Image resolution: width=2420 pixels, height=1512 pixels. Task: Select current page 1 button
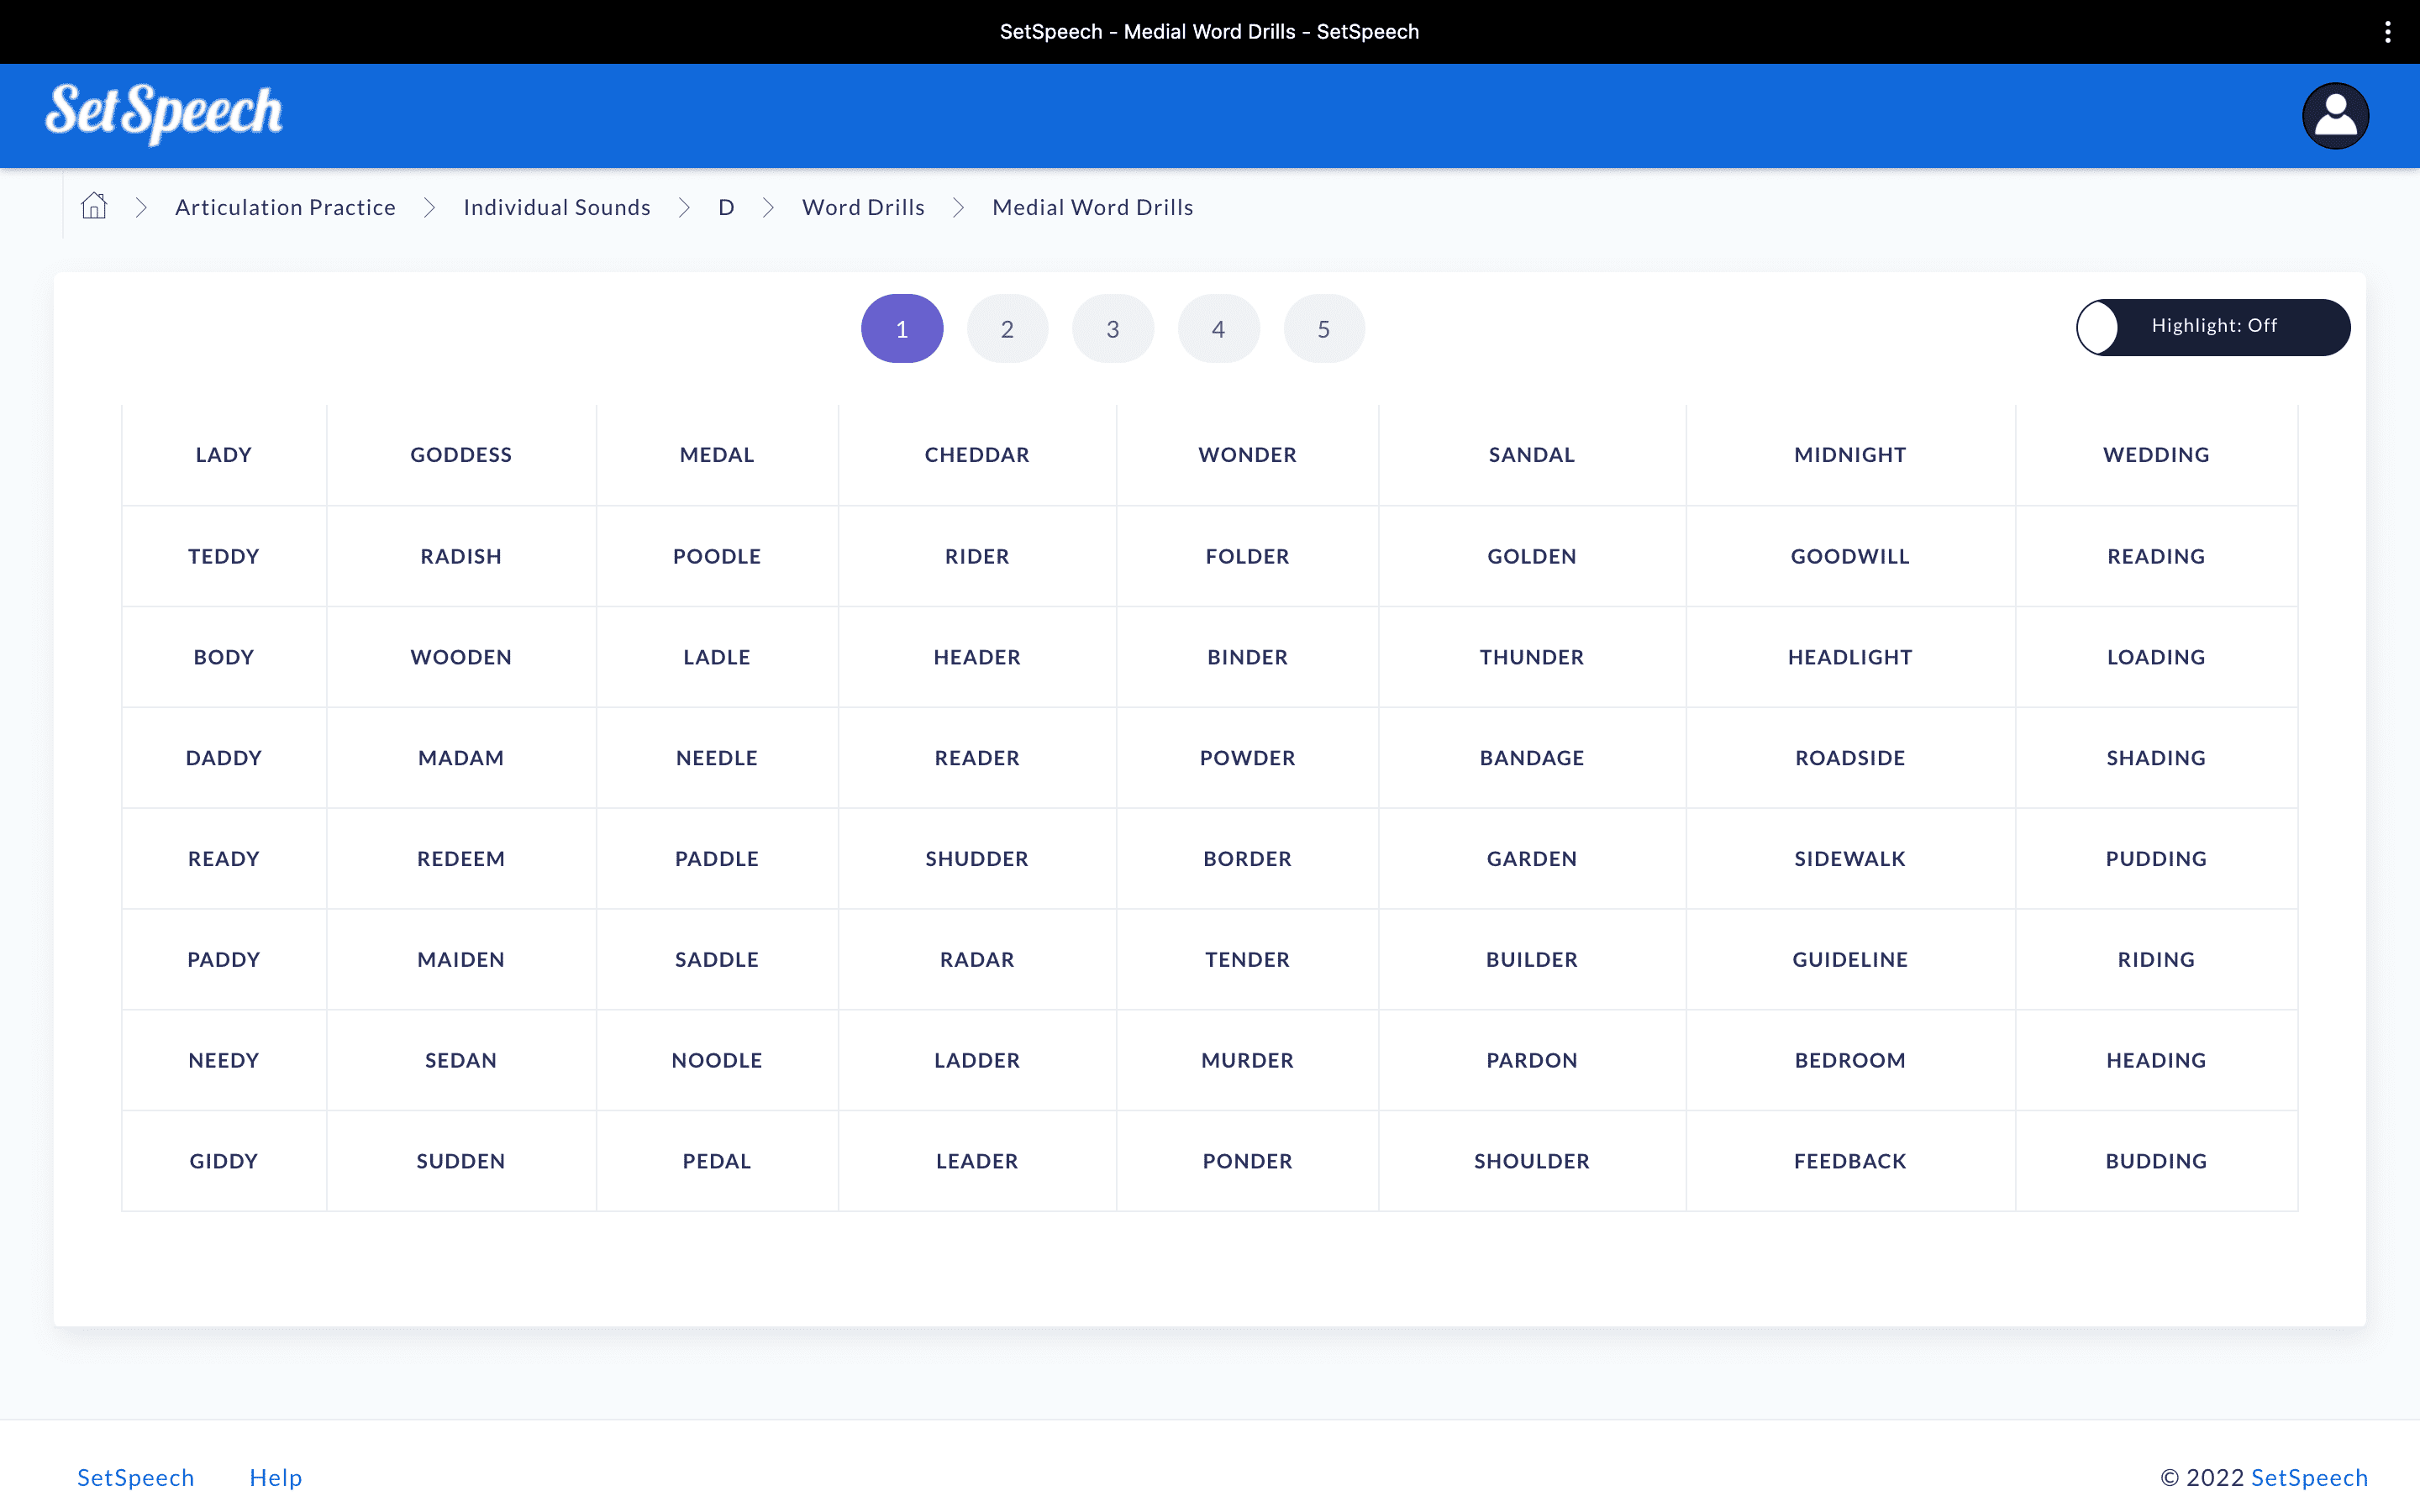pyautogui.click(x=902, y=329)
